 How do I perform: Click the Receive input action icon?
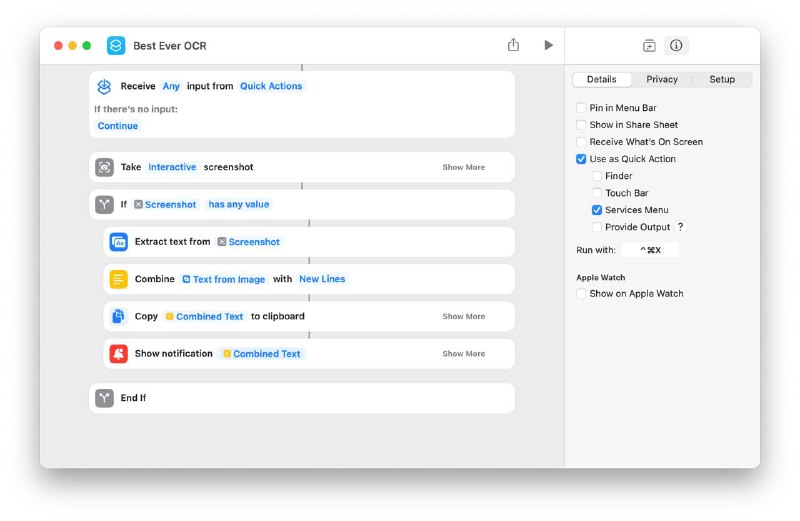point(104,86)
